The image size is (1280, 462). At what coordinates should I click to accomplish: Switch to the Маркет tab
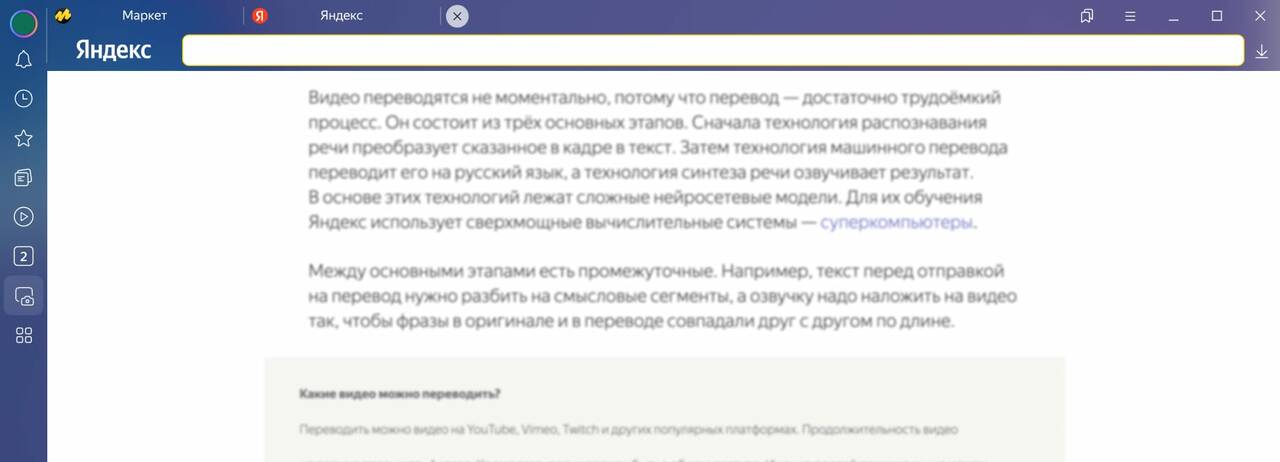pos(145,15)
